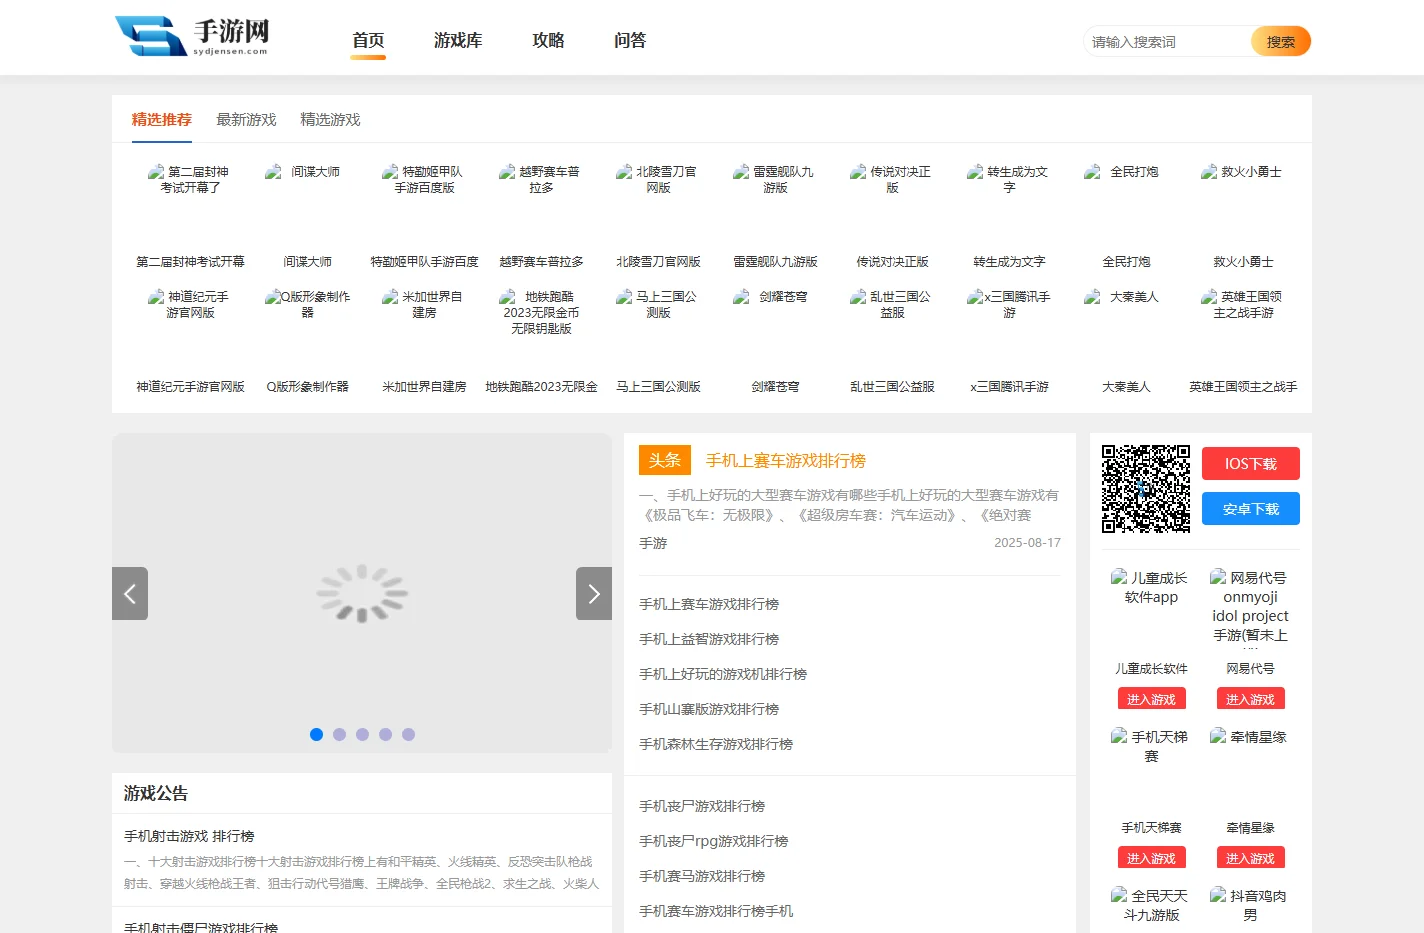
Task: Select the third carousel dot
Action: click(x=362, y=734)
